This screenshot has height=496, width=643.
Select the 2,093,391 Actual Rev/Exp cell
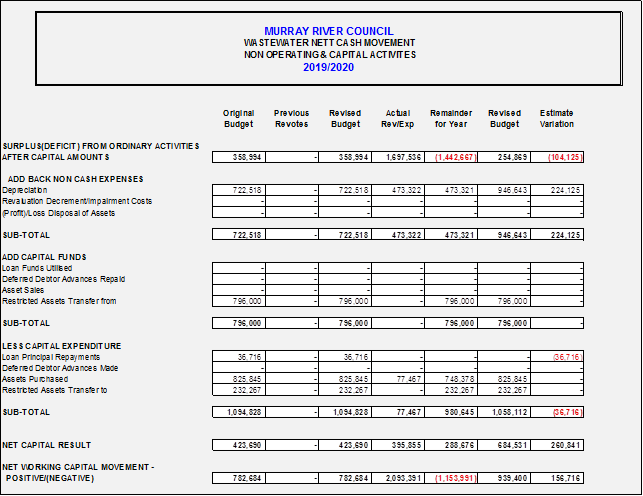(398, 478)
